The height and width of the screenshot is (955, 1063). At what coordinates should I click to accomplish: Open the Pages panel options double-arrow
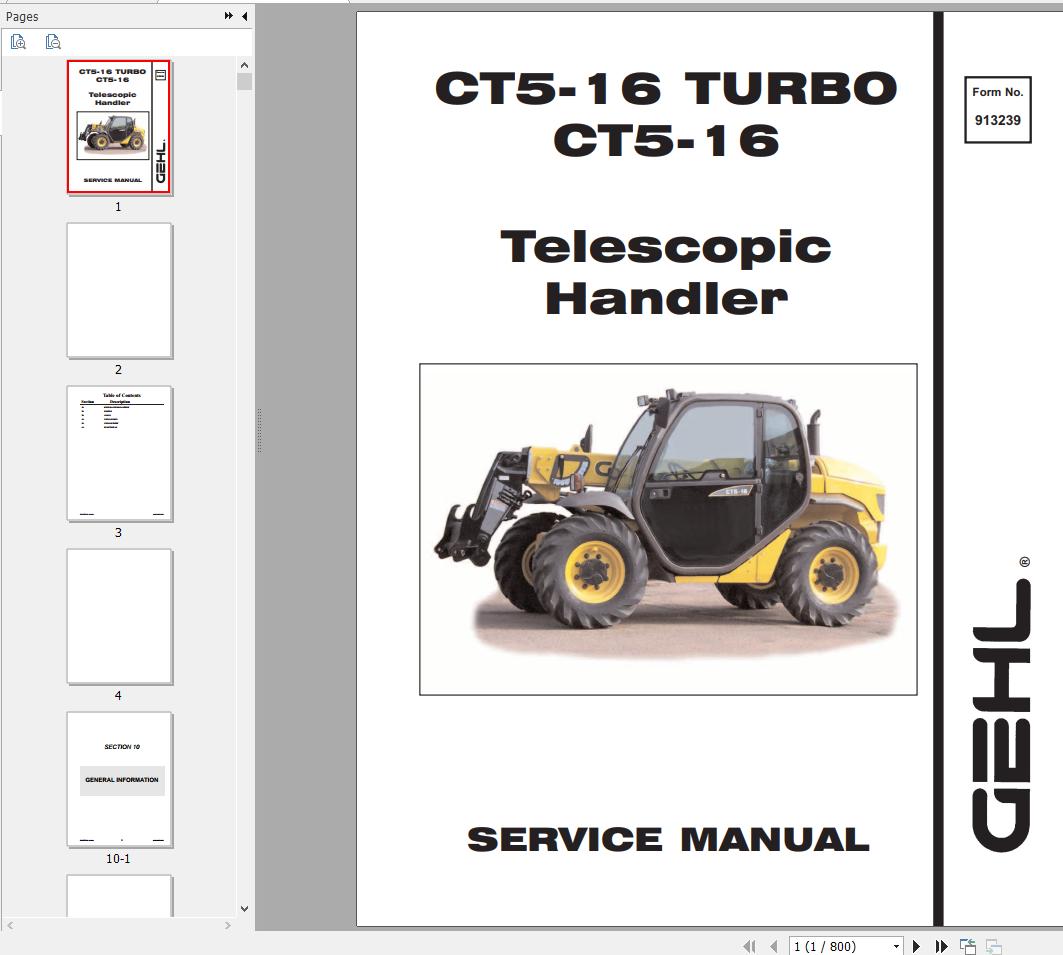[228, 16]
